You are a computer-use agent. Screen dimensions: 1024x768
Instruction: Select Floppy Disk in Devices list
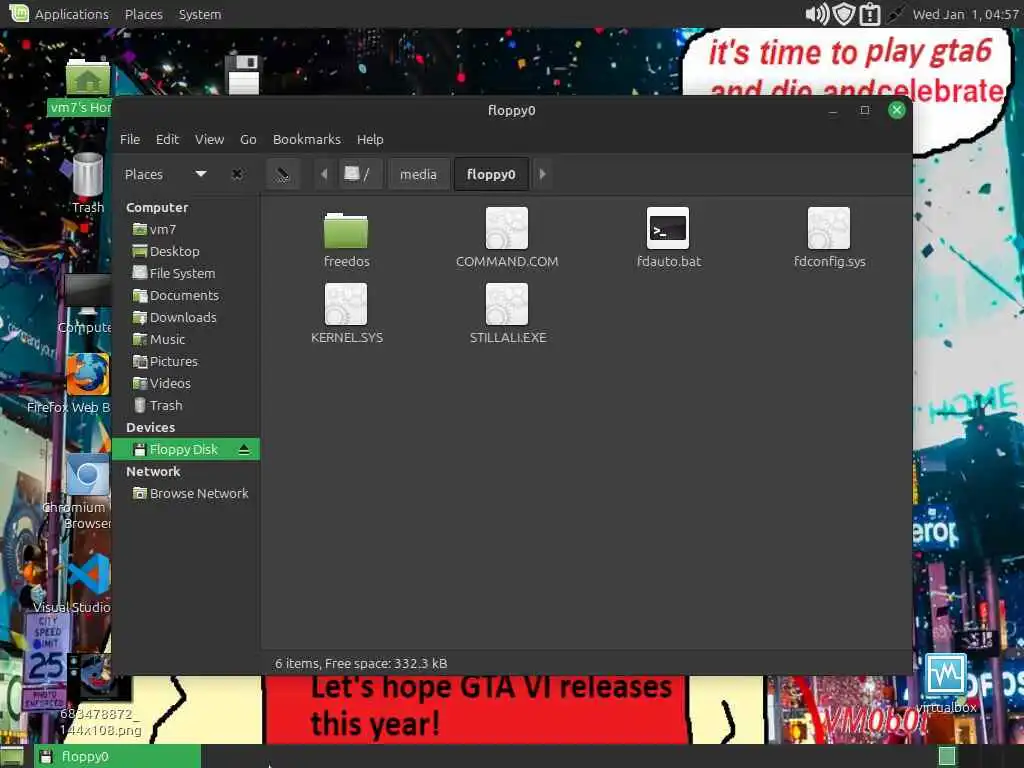[186, 449]
